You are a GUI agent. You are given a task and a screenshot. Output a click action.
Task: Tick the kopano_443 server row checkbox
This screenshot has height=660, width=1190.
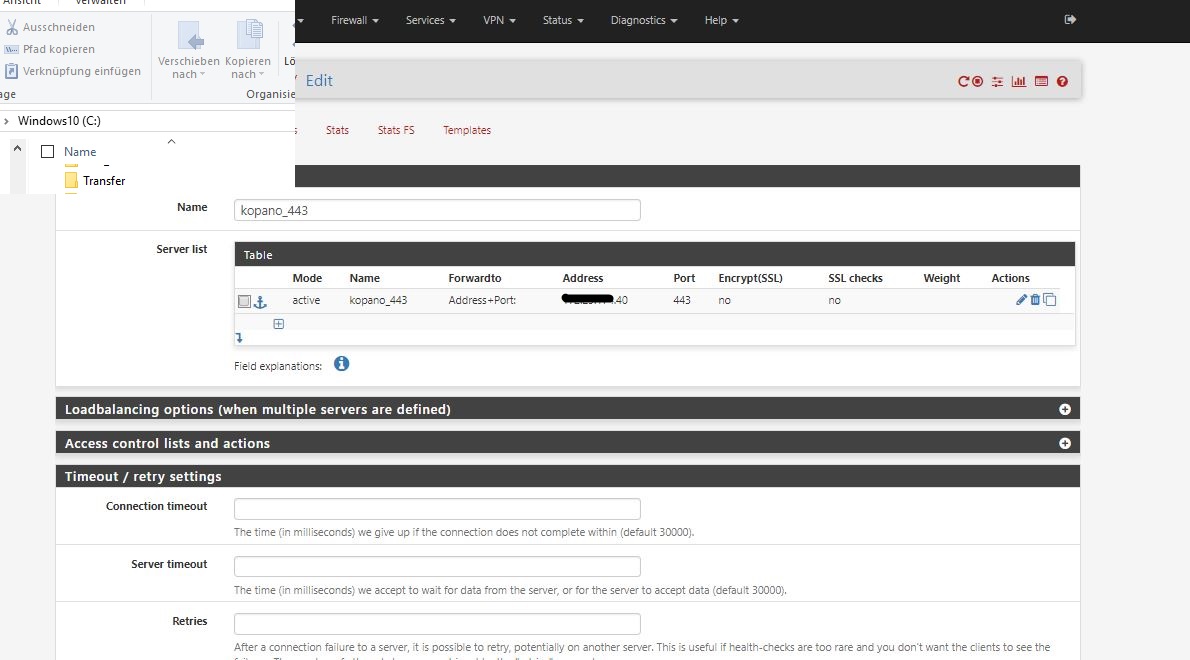pos(244,301)
